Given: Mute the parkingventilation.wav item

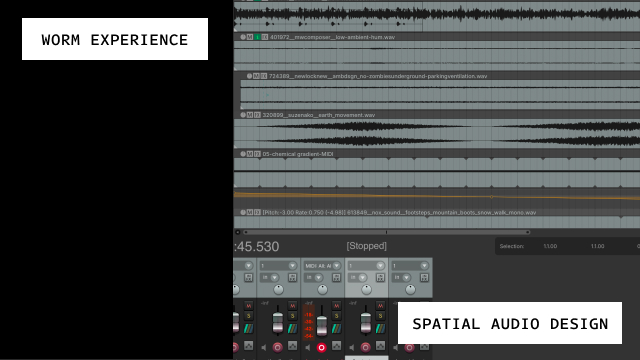Looking at the screenshot, I should (x=256, y=76).
